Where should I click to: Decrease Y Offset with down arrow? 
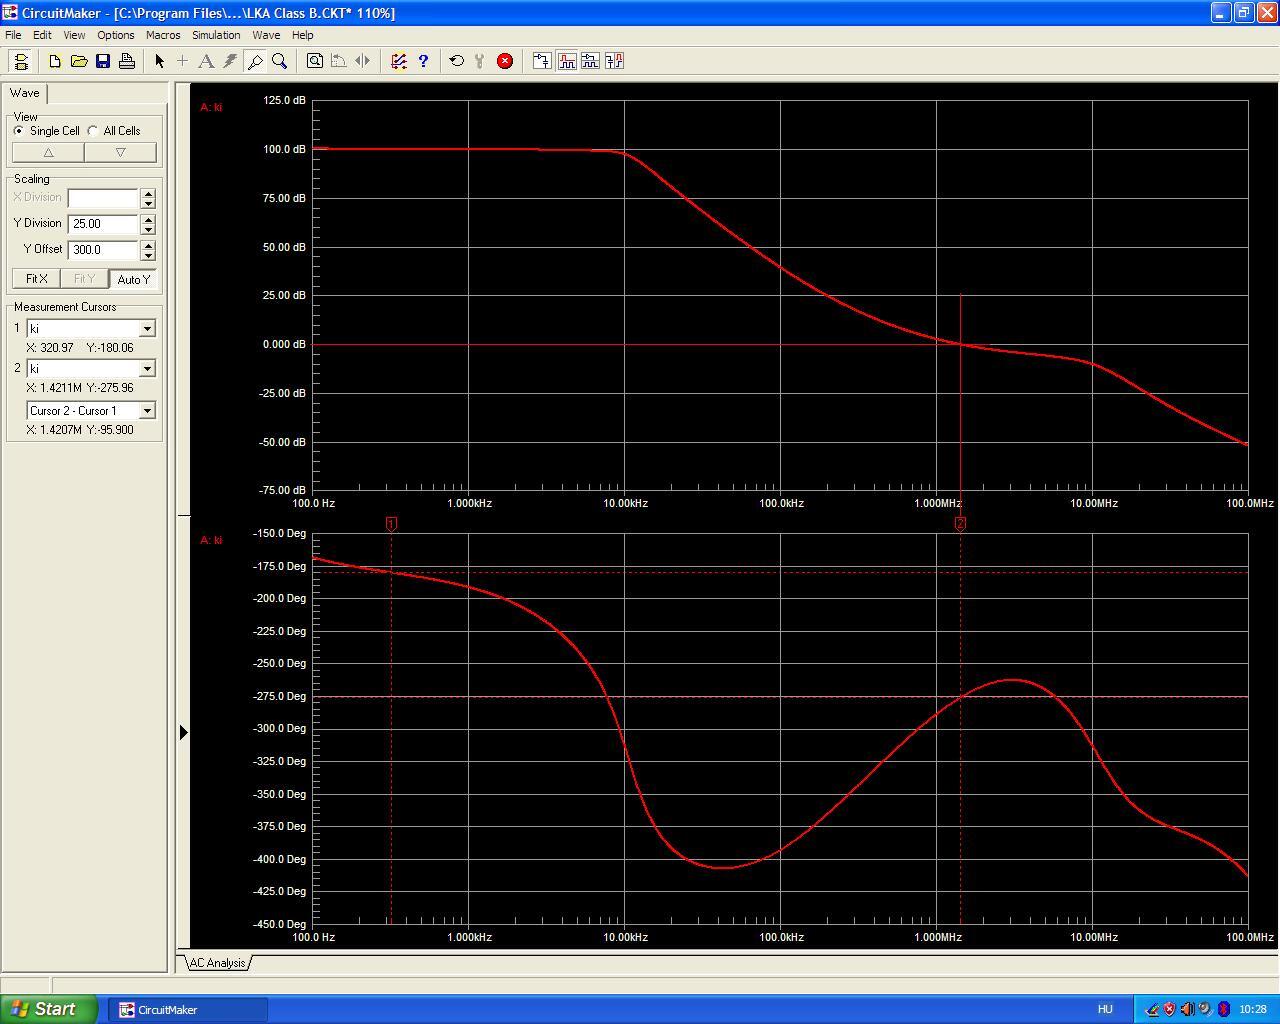(x=148, y=255)
